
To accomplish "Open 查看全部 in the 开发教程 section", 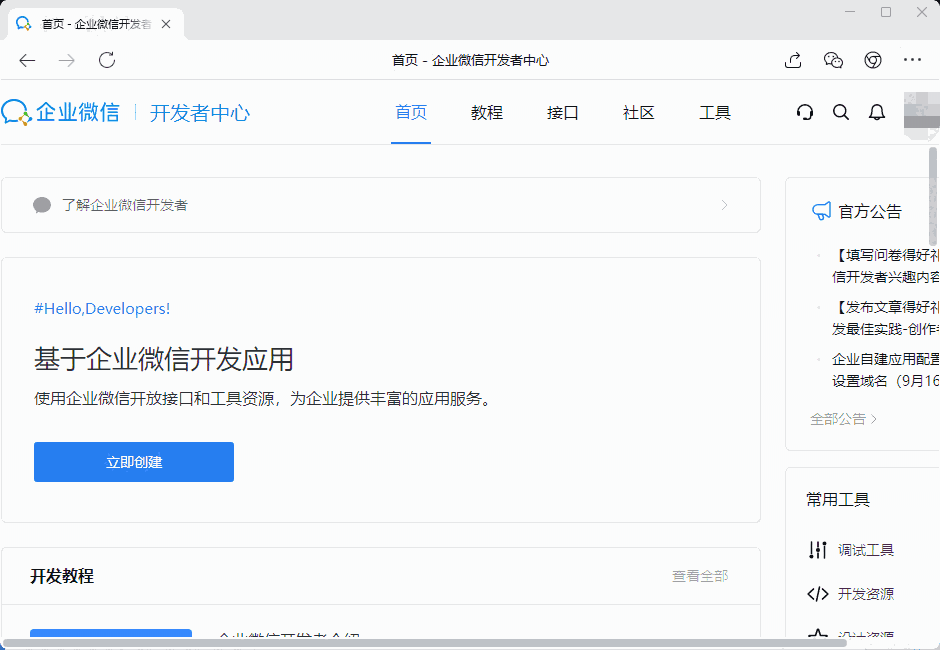I will pyautogui.click(x=700, y=576).
